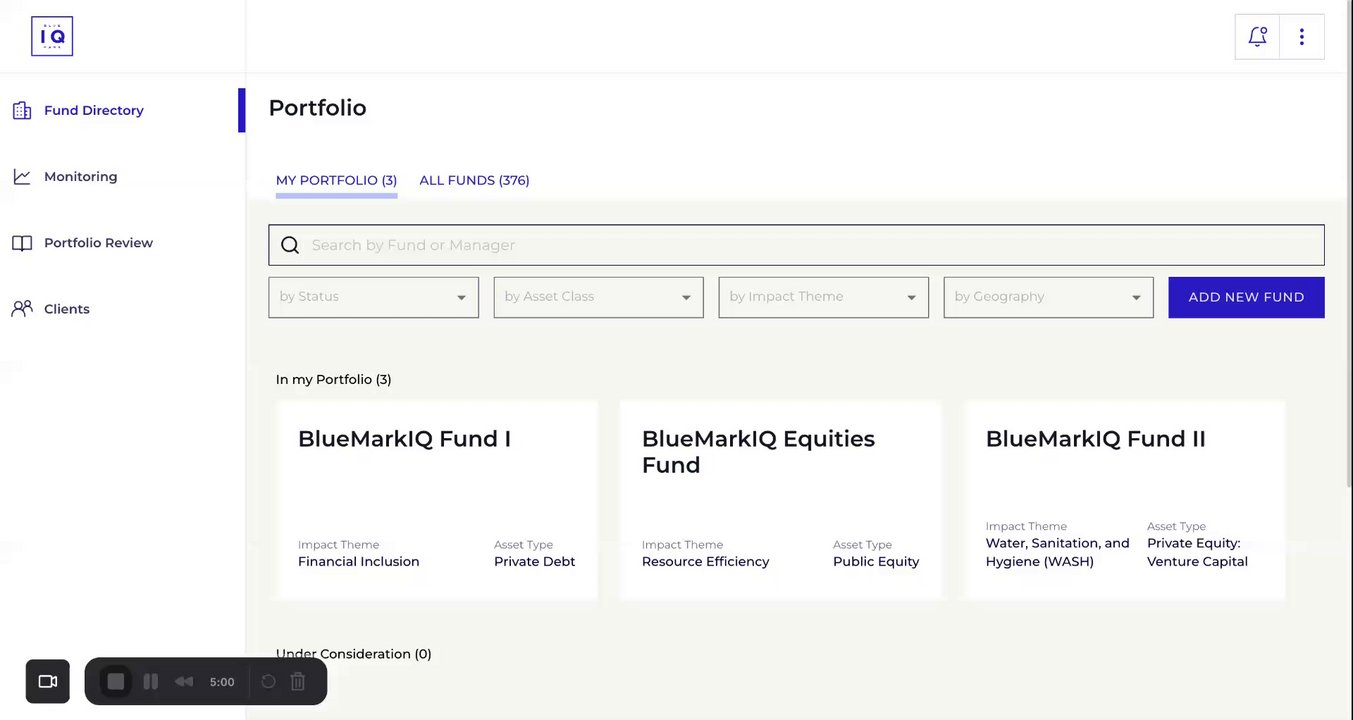
Task: Navigate to Clients page
Action: pyautogui.click(x=67, y=309)
